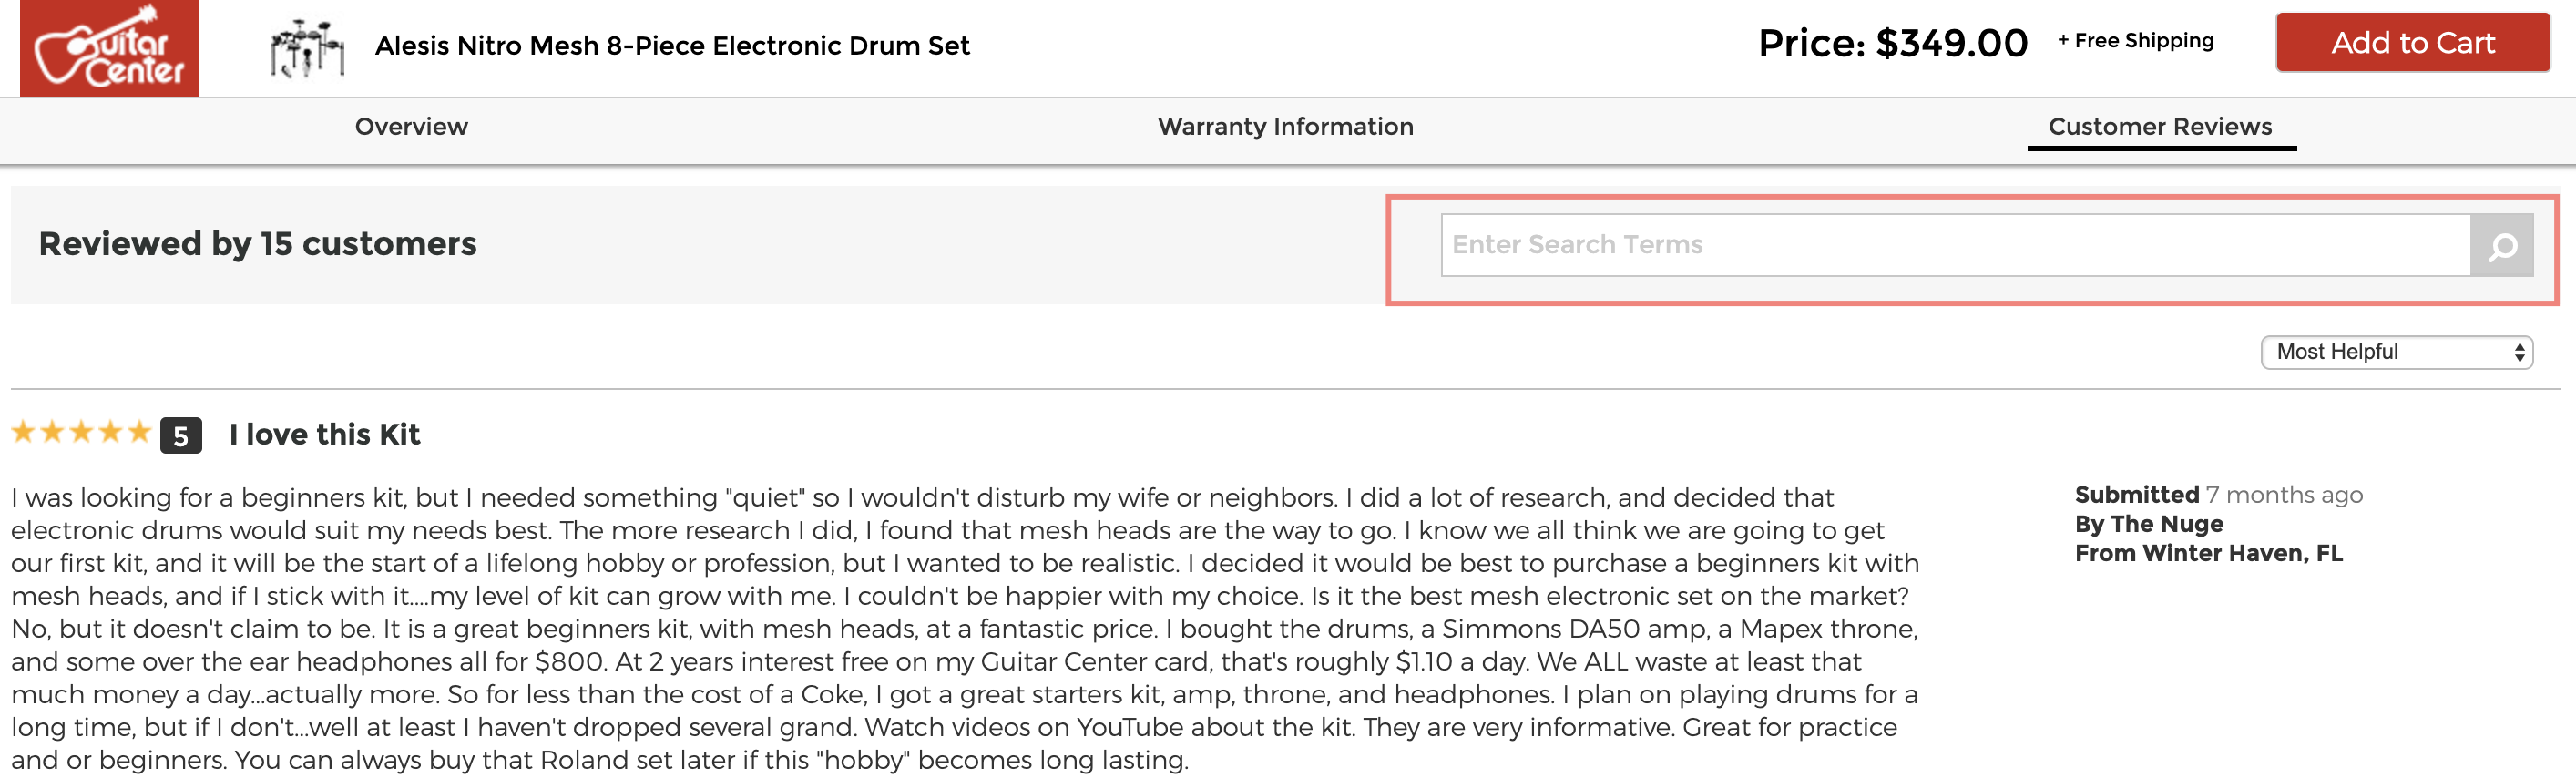Click the reviewer name "By The Nuge"

coord(2149,524)
